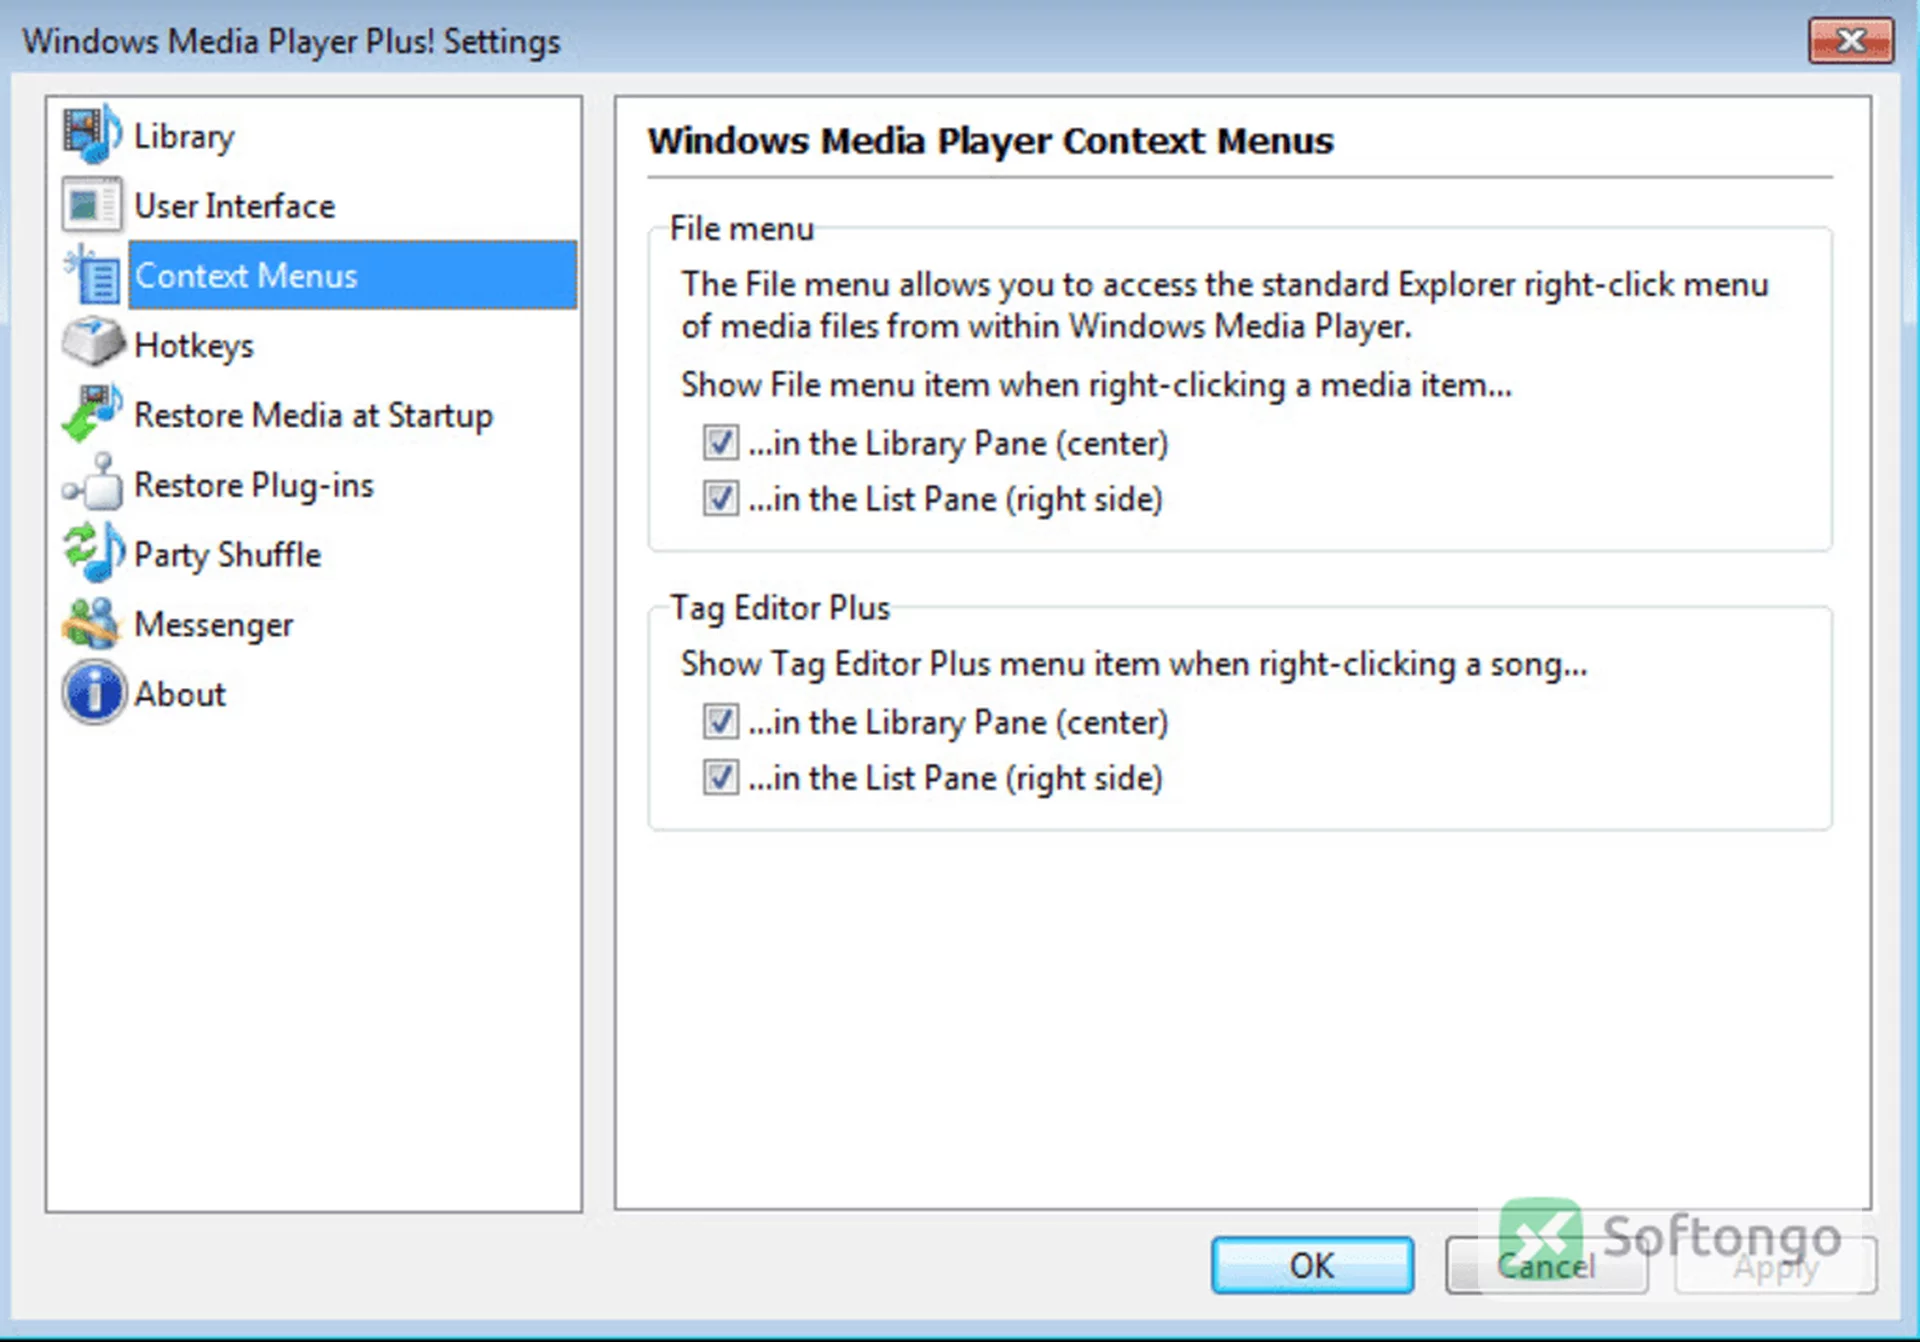Click the Restore Media at Startup icon

(x=92, y=413)
